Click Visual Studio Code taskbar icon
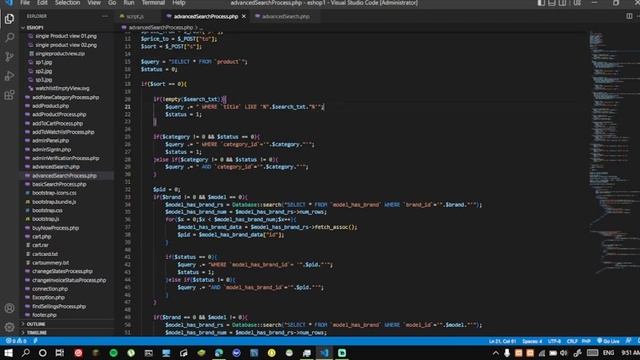The height and width of the screenshot is (360, 640). [324, 353]
